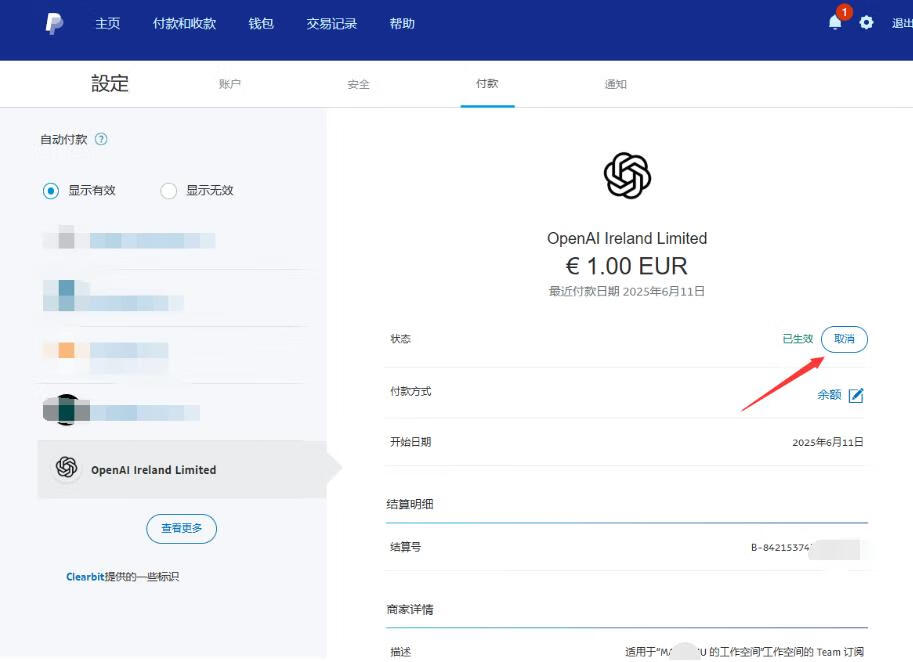The image size is (913, 662).
Task: Switch to the 账户 tab
Action: tap(230, 85)
